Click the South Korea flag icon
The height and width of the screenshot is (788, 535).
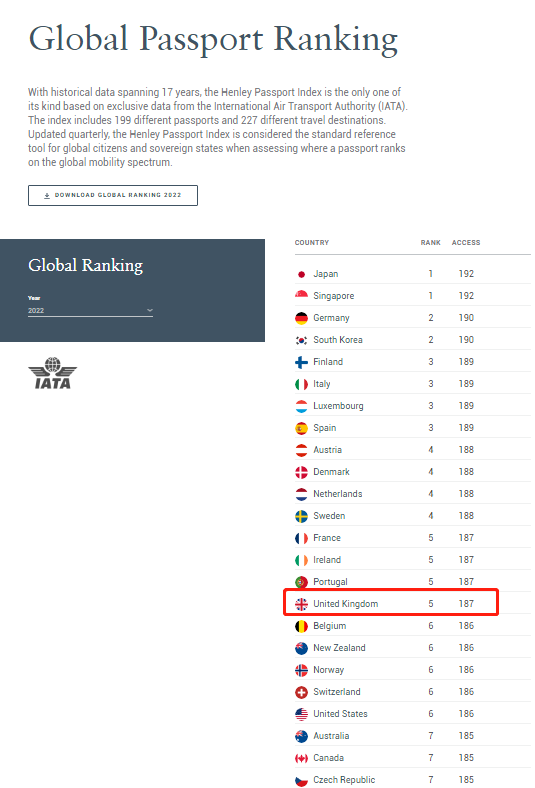point(301,340)
